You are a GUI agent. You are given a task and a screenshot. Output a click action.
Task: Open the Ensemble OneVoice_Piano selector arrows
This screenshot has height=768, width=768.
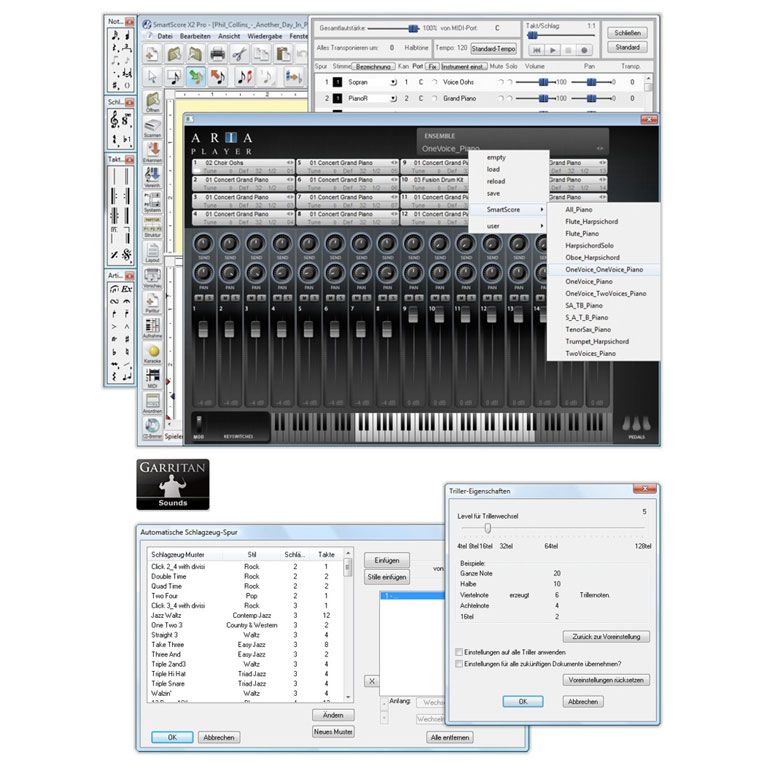600,148
